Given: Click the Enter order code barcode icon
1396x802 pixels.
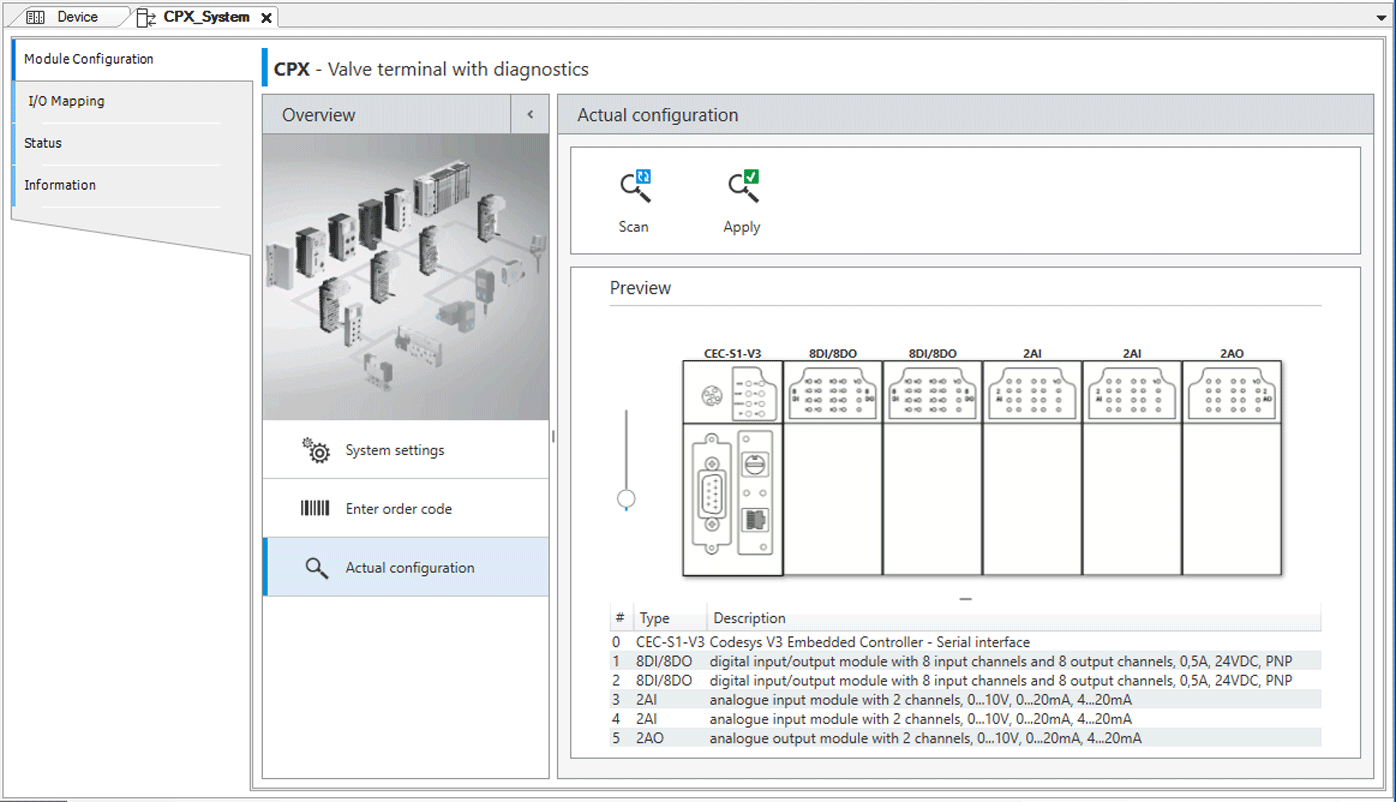Looking at the screenshot, I should pyautogui.click(x=315, y=508).
